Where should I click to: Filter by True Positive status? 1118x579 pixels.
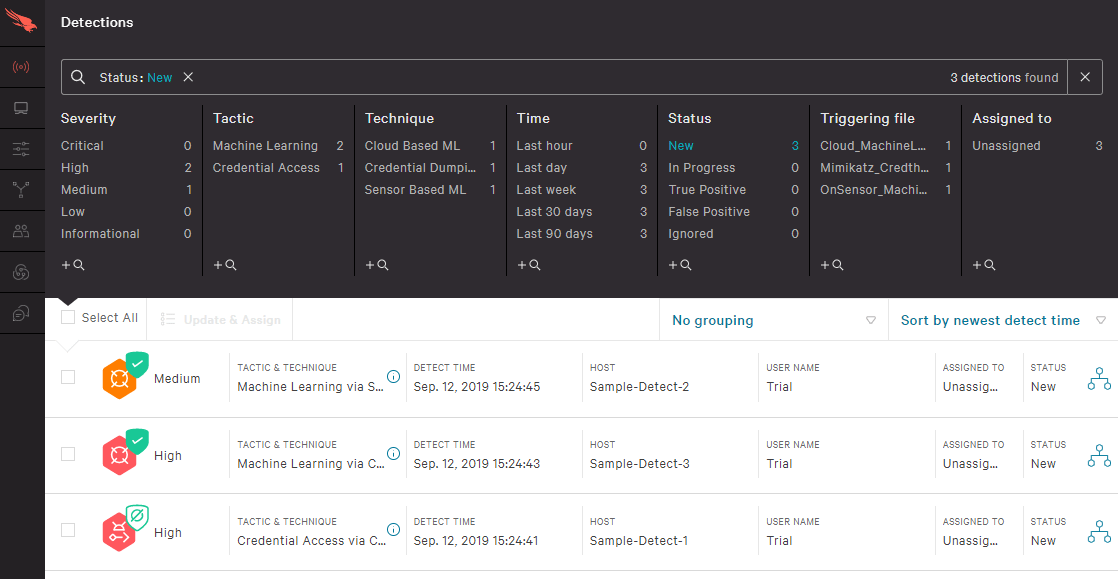[x=708, y=189]
